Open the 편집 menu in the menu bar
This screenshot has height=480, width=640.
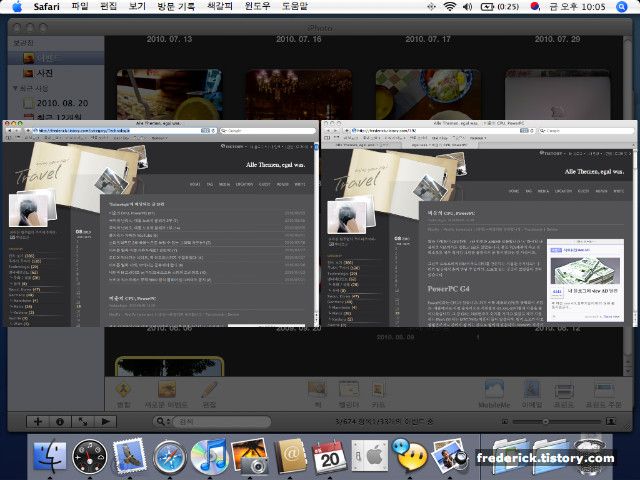[108, 7]
